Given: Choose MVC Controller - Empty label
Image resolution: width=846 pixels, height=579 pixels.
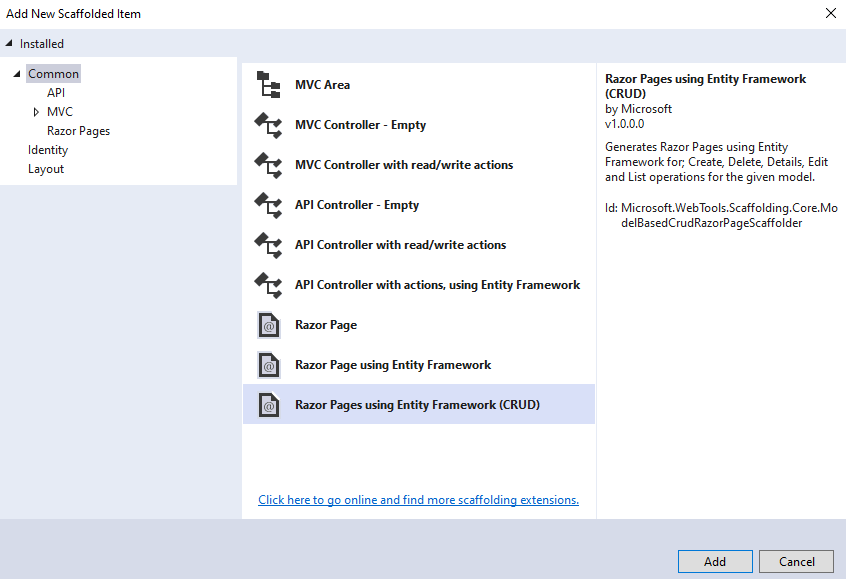Looking at the screenshot, I should click(x=360, y=125).
